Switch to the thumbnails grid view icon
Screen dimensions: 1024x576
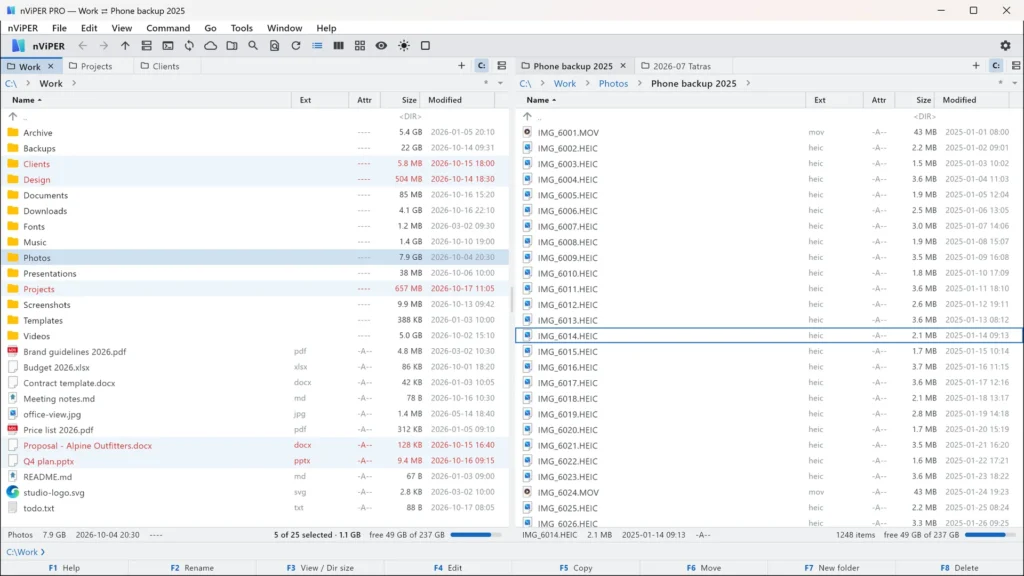[360, 46]
